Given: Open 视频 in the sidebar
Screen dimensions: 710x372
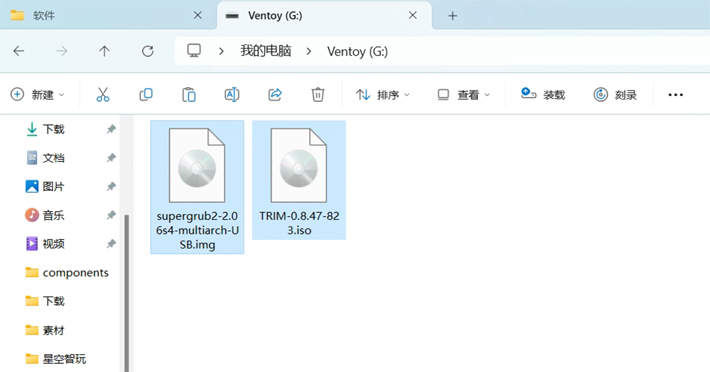Looking at the screenshot, I should point(45,244).
